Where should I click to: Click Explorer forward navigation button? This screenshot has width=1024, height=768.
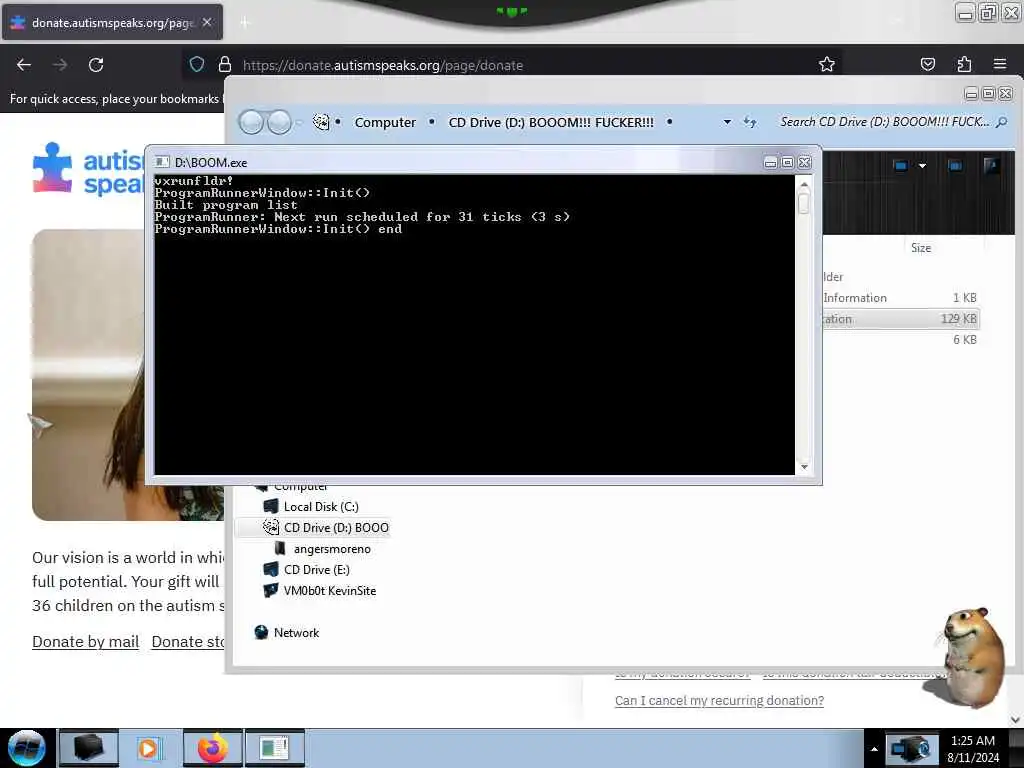280,122
